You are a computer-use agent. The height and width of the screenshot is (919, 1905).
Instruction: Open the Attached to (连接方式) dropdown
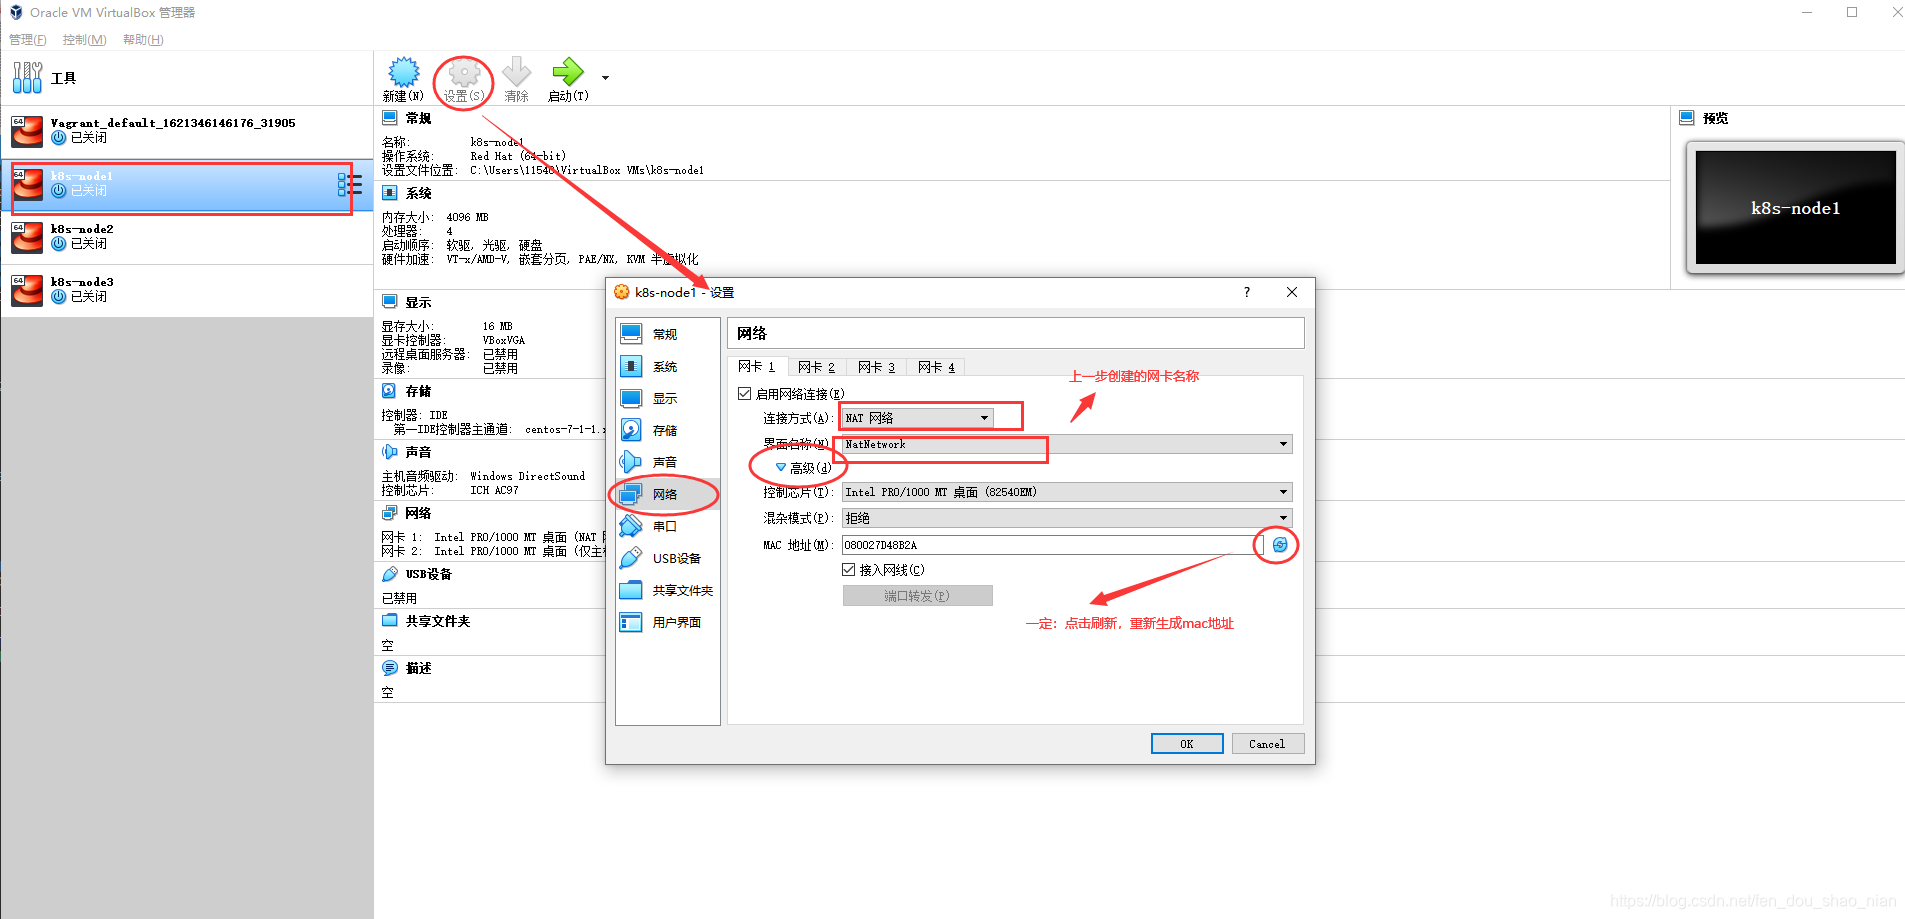coord(917,418)
